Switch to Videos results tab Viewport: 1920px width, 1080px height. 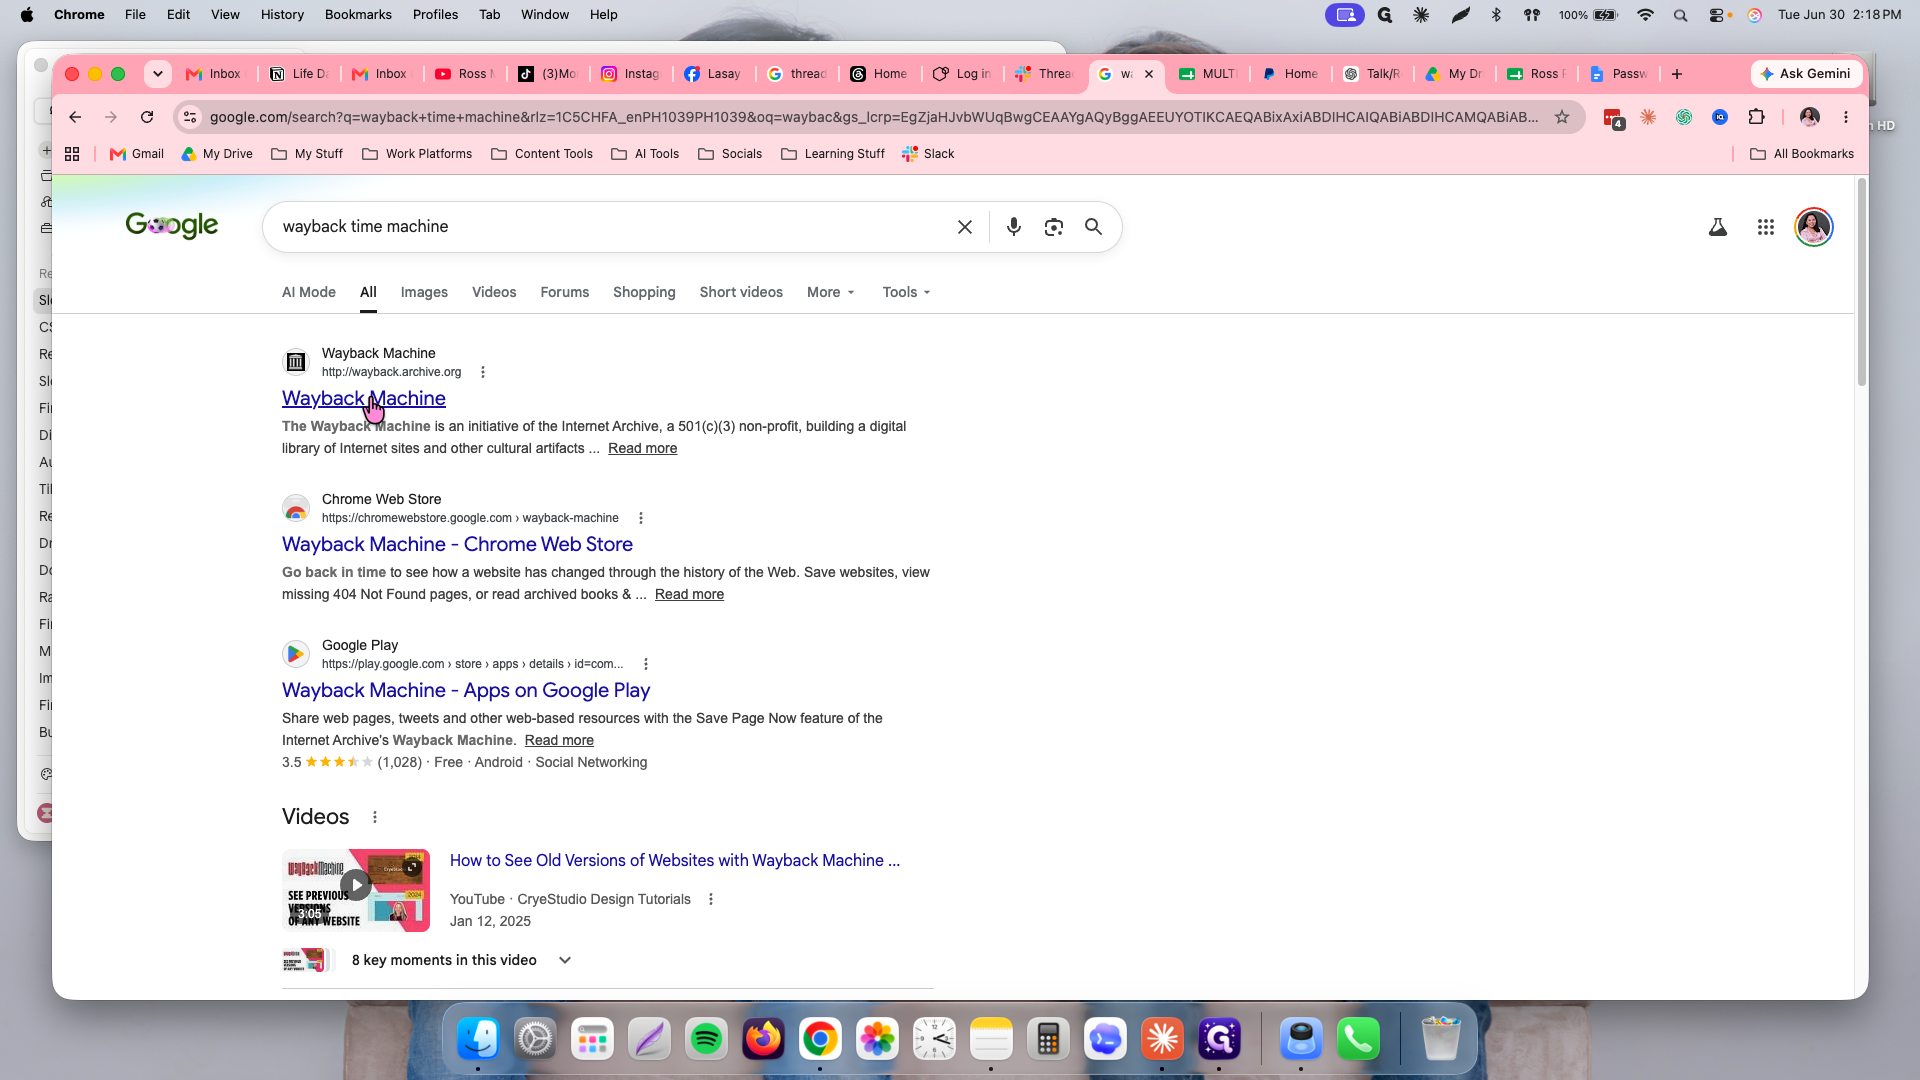point(494,292)
